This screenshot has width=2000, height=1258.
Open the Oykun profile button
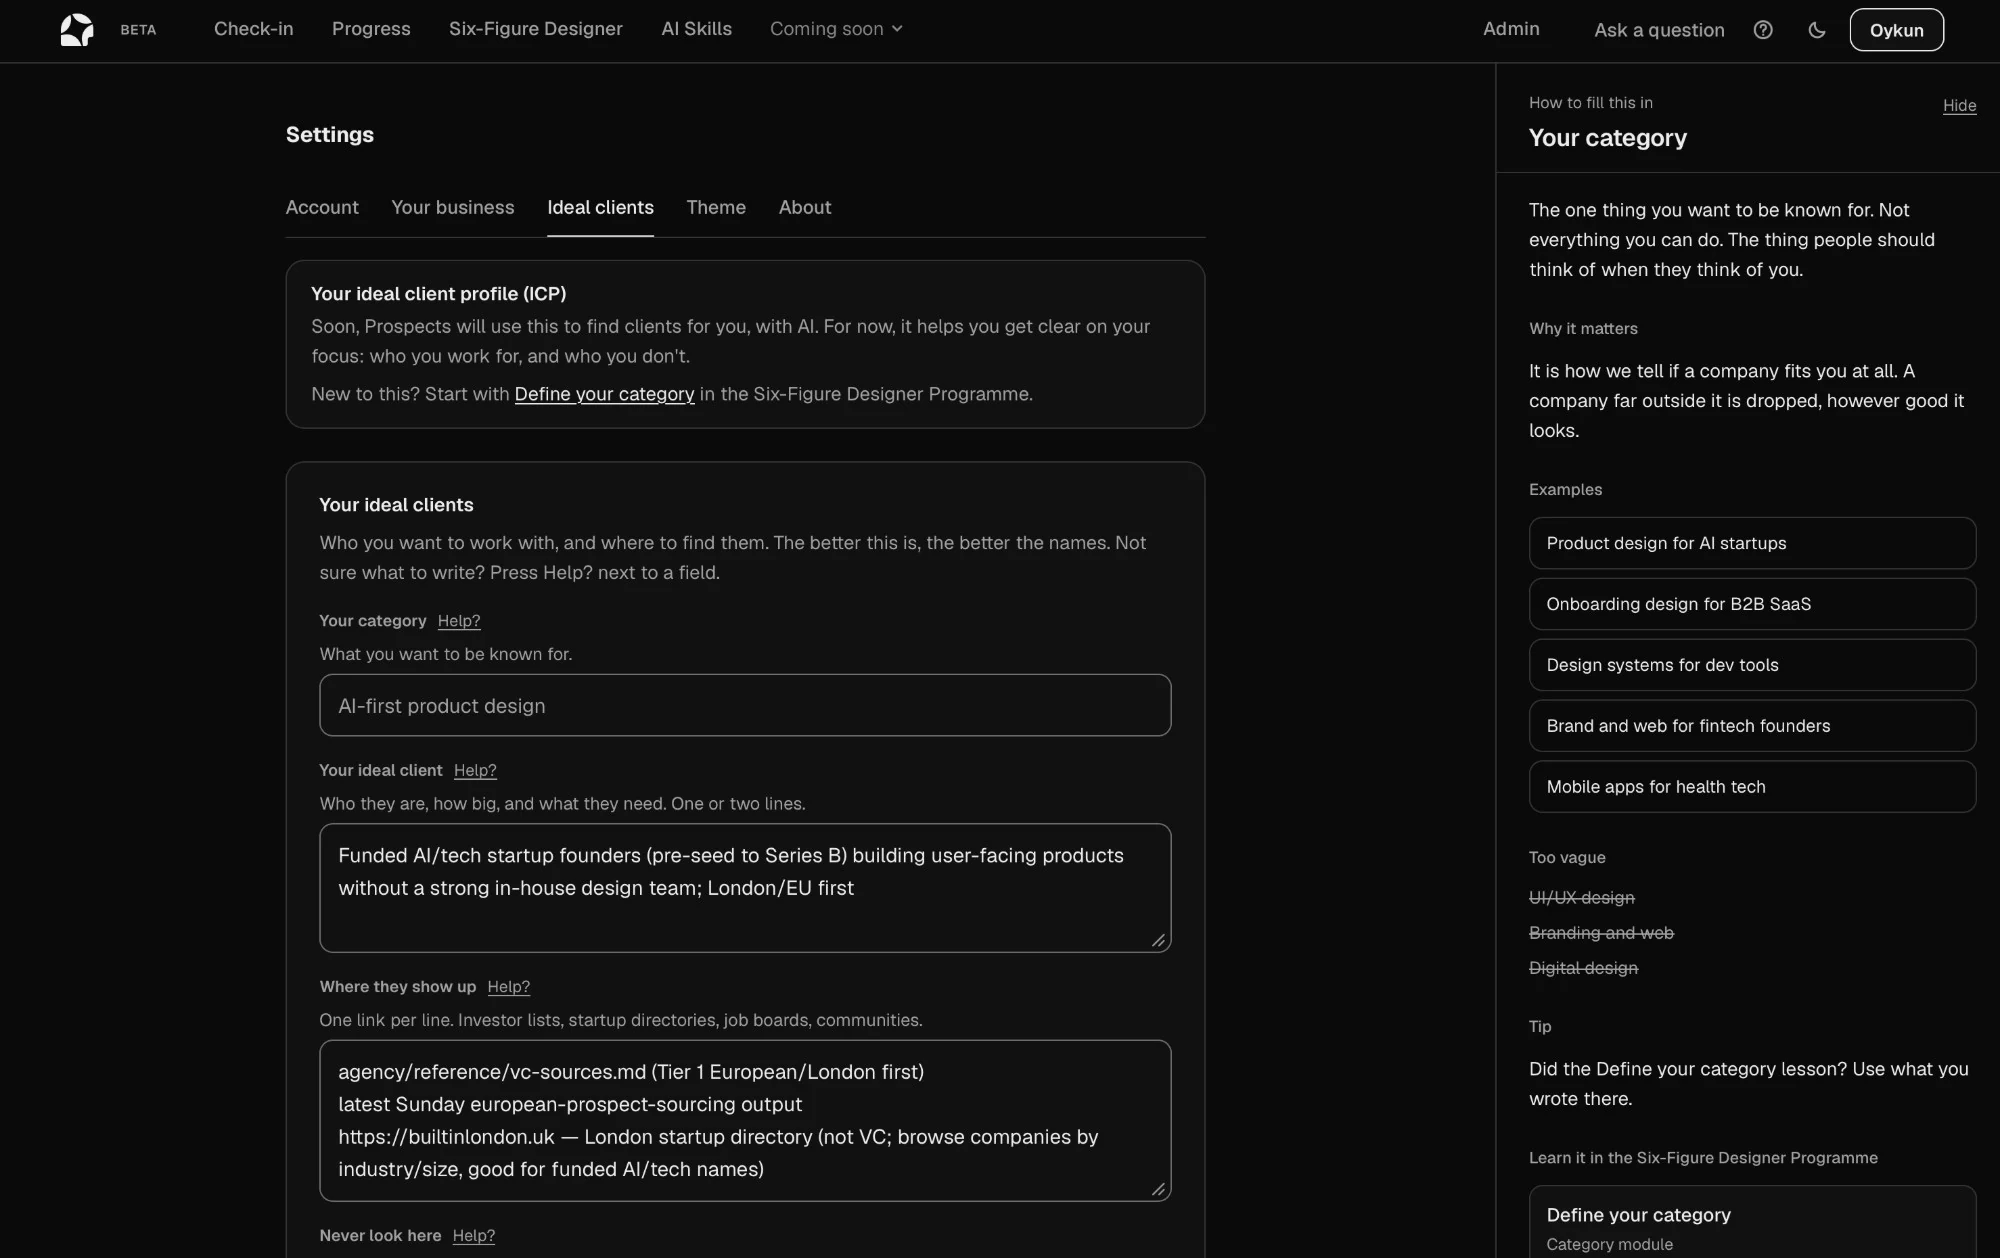(1896, 30)
